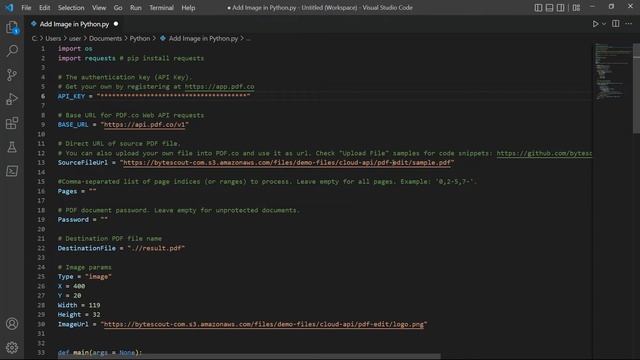Screen dimensions: 640x360
Task: Follow the github.com/bytescout link
Action: click(x=544, y=153)
